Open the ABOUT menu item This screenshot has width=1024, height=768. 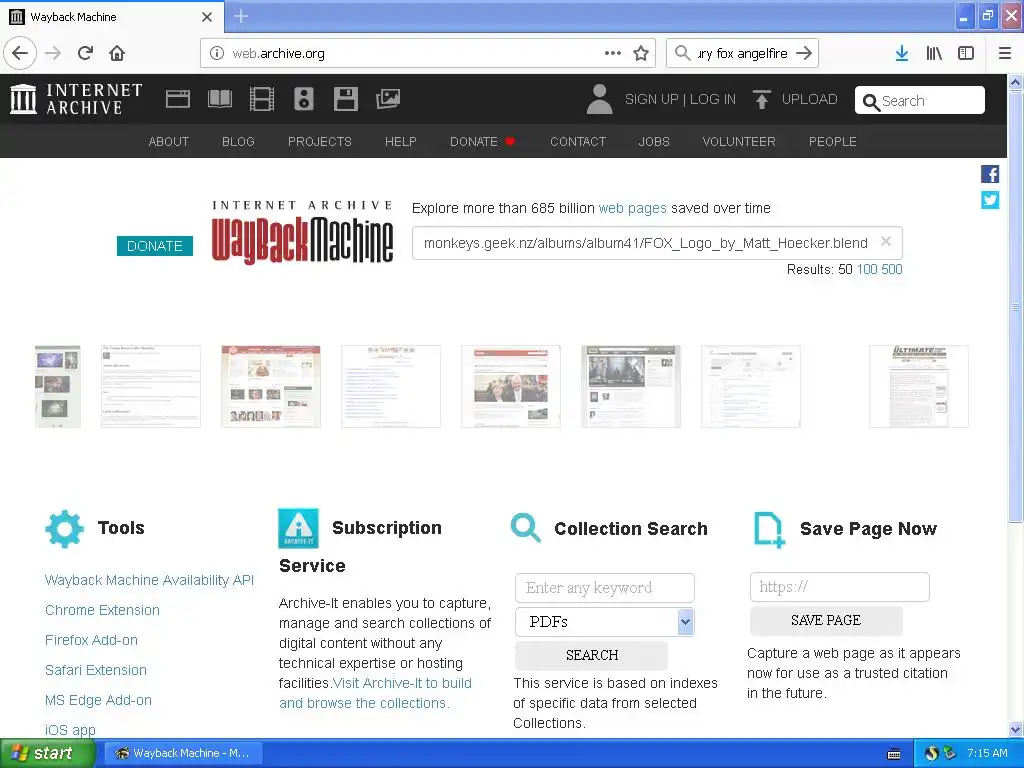(168, 142)
